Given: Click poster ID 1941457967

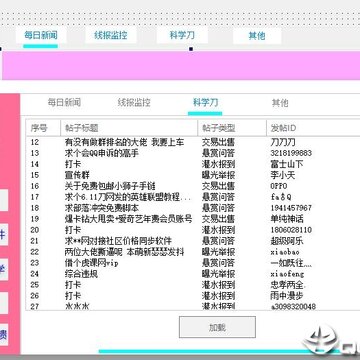Looking at the screenshot, I should point(291,208).
